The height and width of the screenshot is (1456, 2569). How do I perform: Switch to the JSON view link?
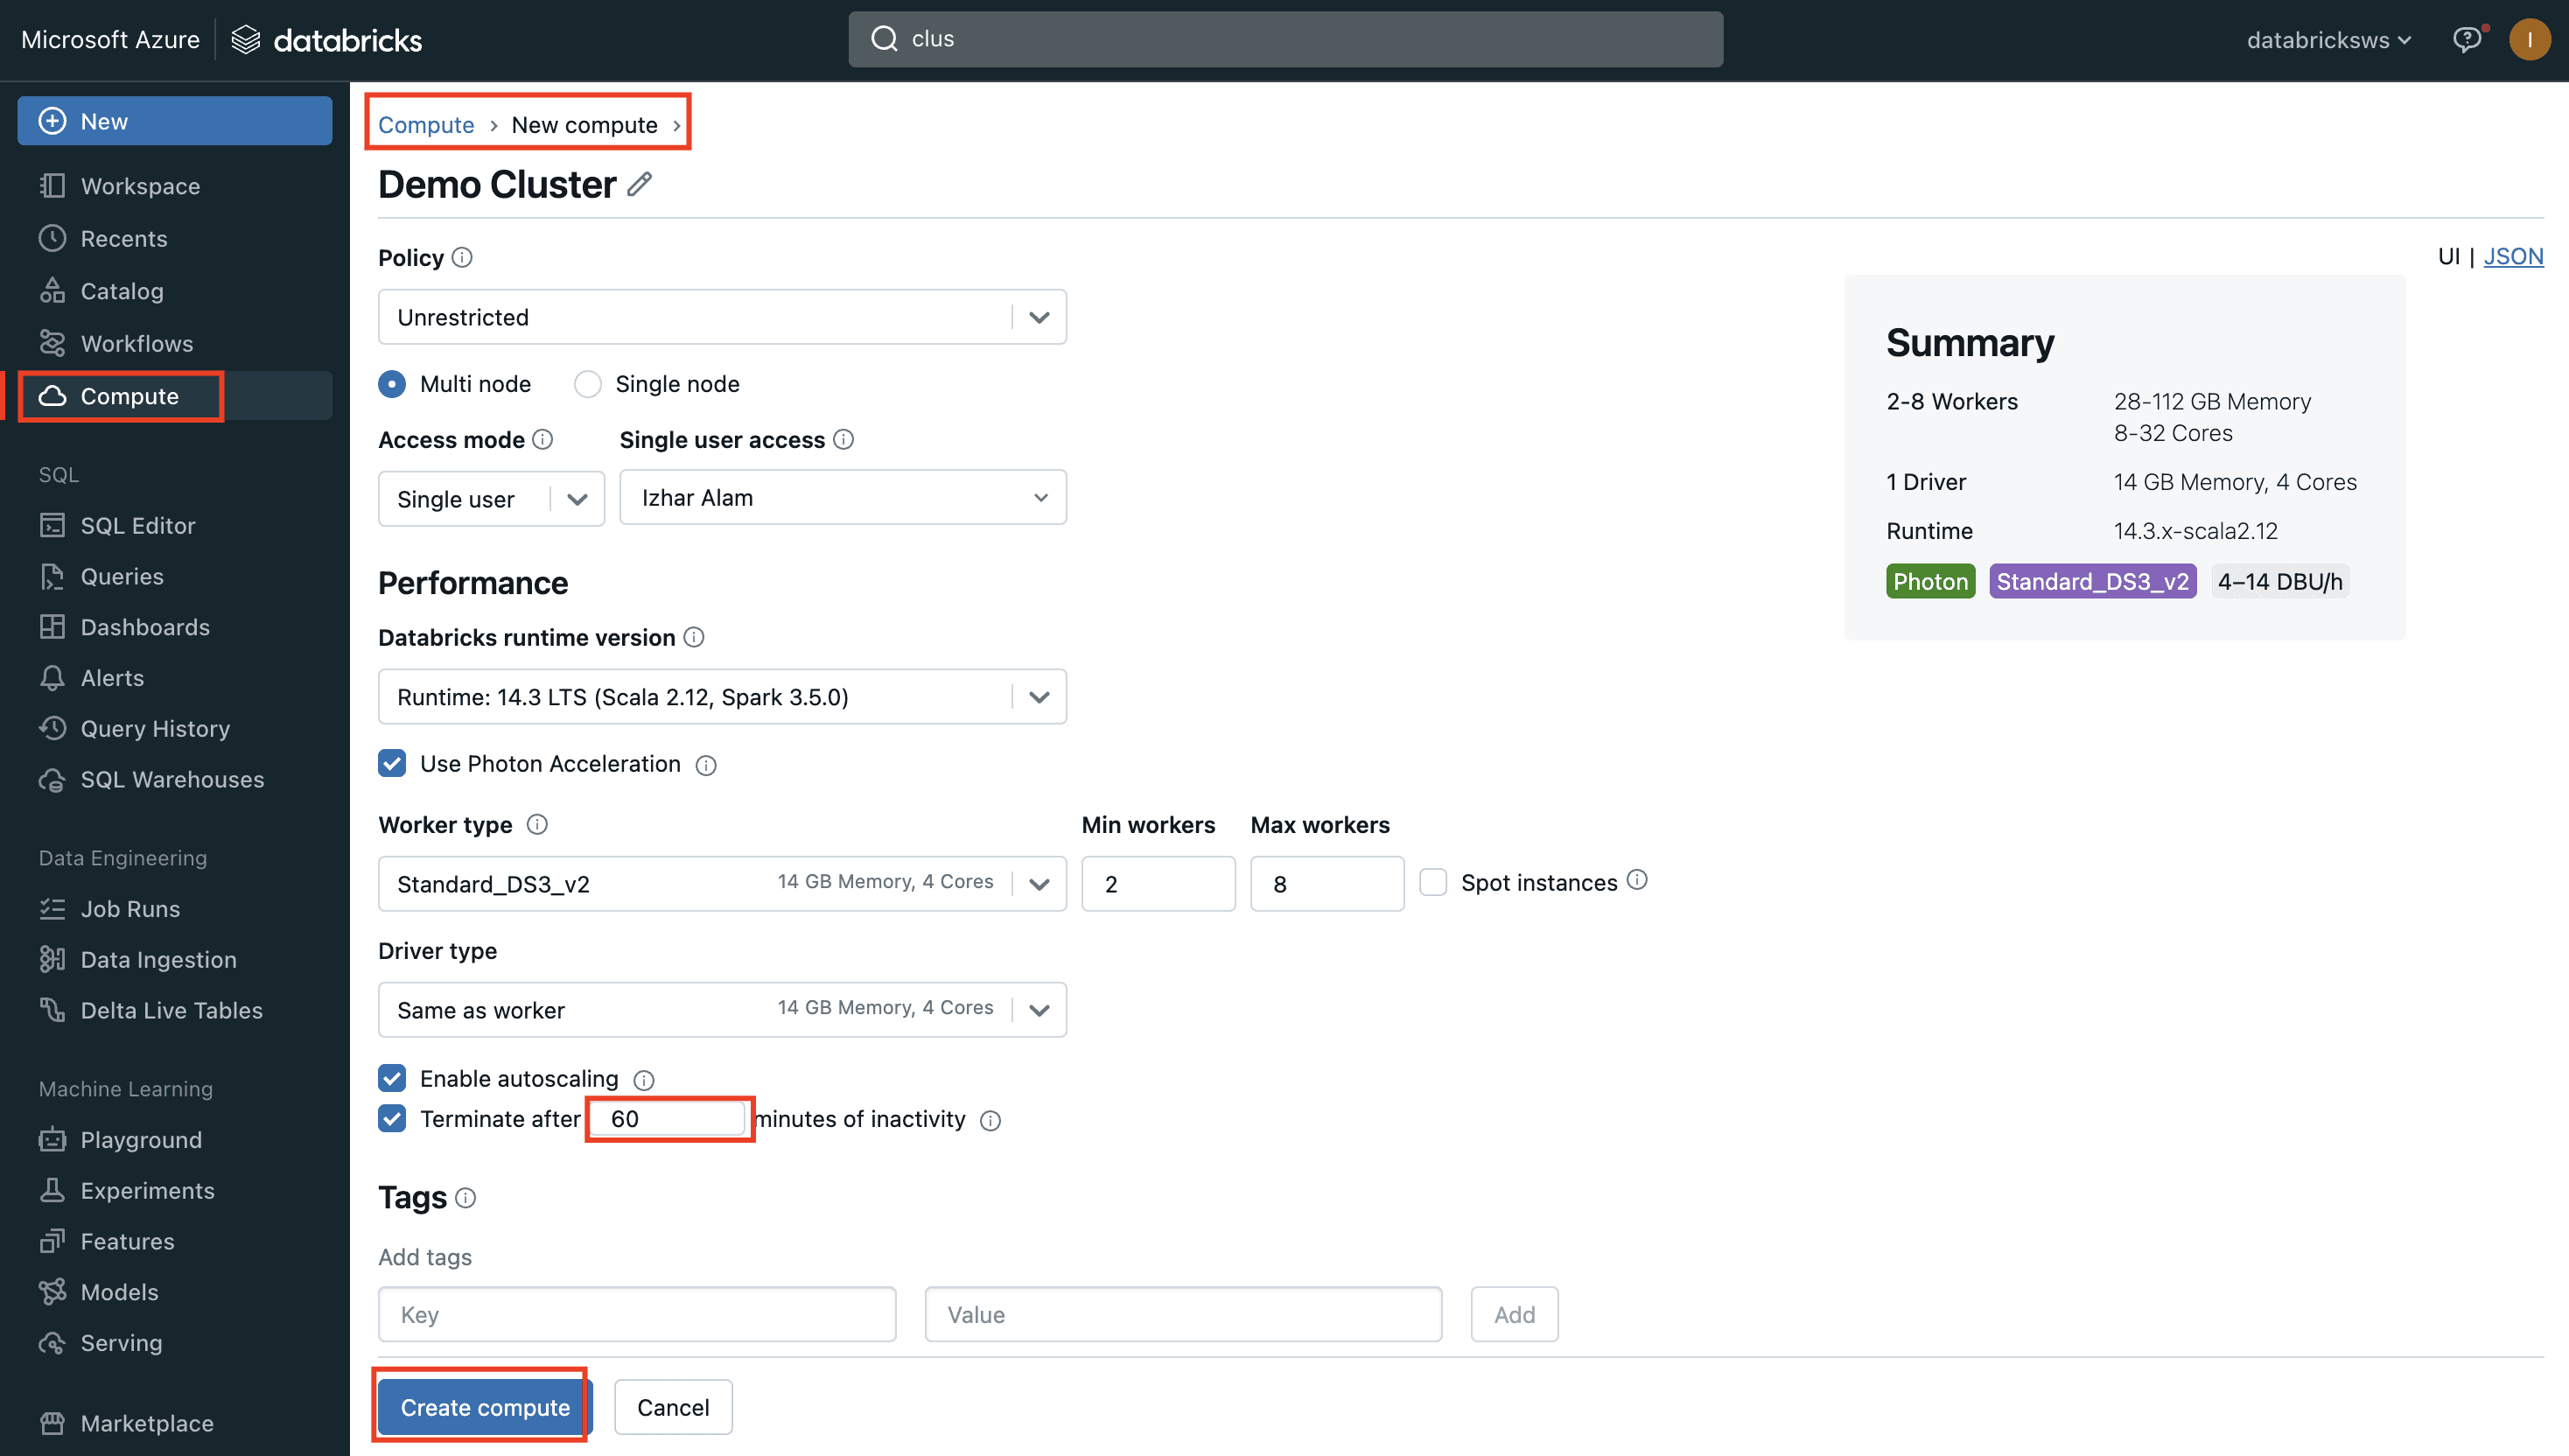click(2513, 256)
